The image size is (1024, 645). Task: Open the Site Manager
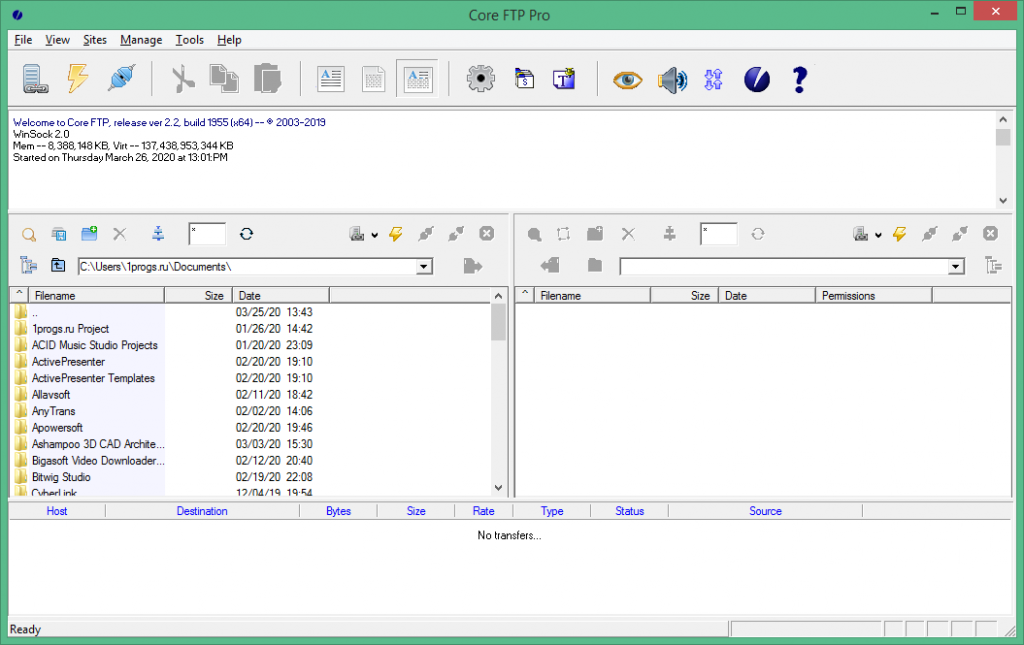coord(34,78)
